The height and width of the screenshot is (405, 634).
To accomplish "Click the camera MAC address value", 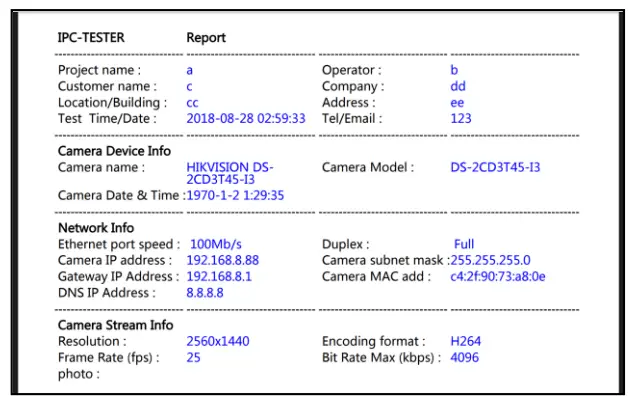I will click(x=498, y=276).
